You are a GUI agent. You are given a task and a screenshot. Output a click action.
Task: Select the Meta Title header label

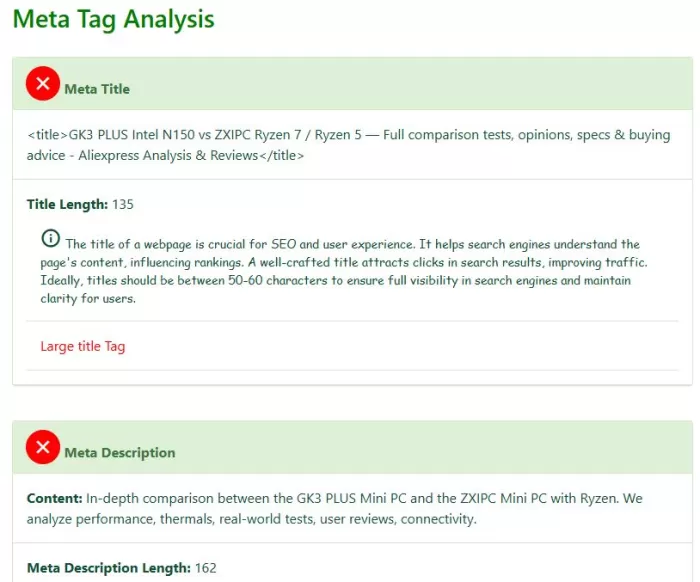click(97, 89)
